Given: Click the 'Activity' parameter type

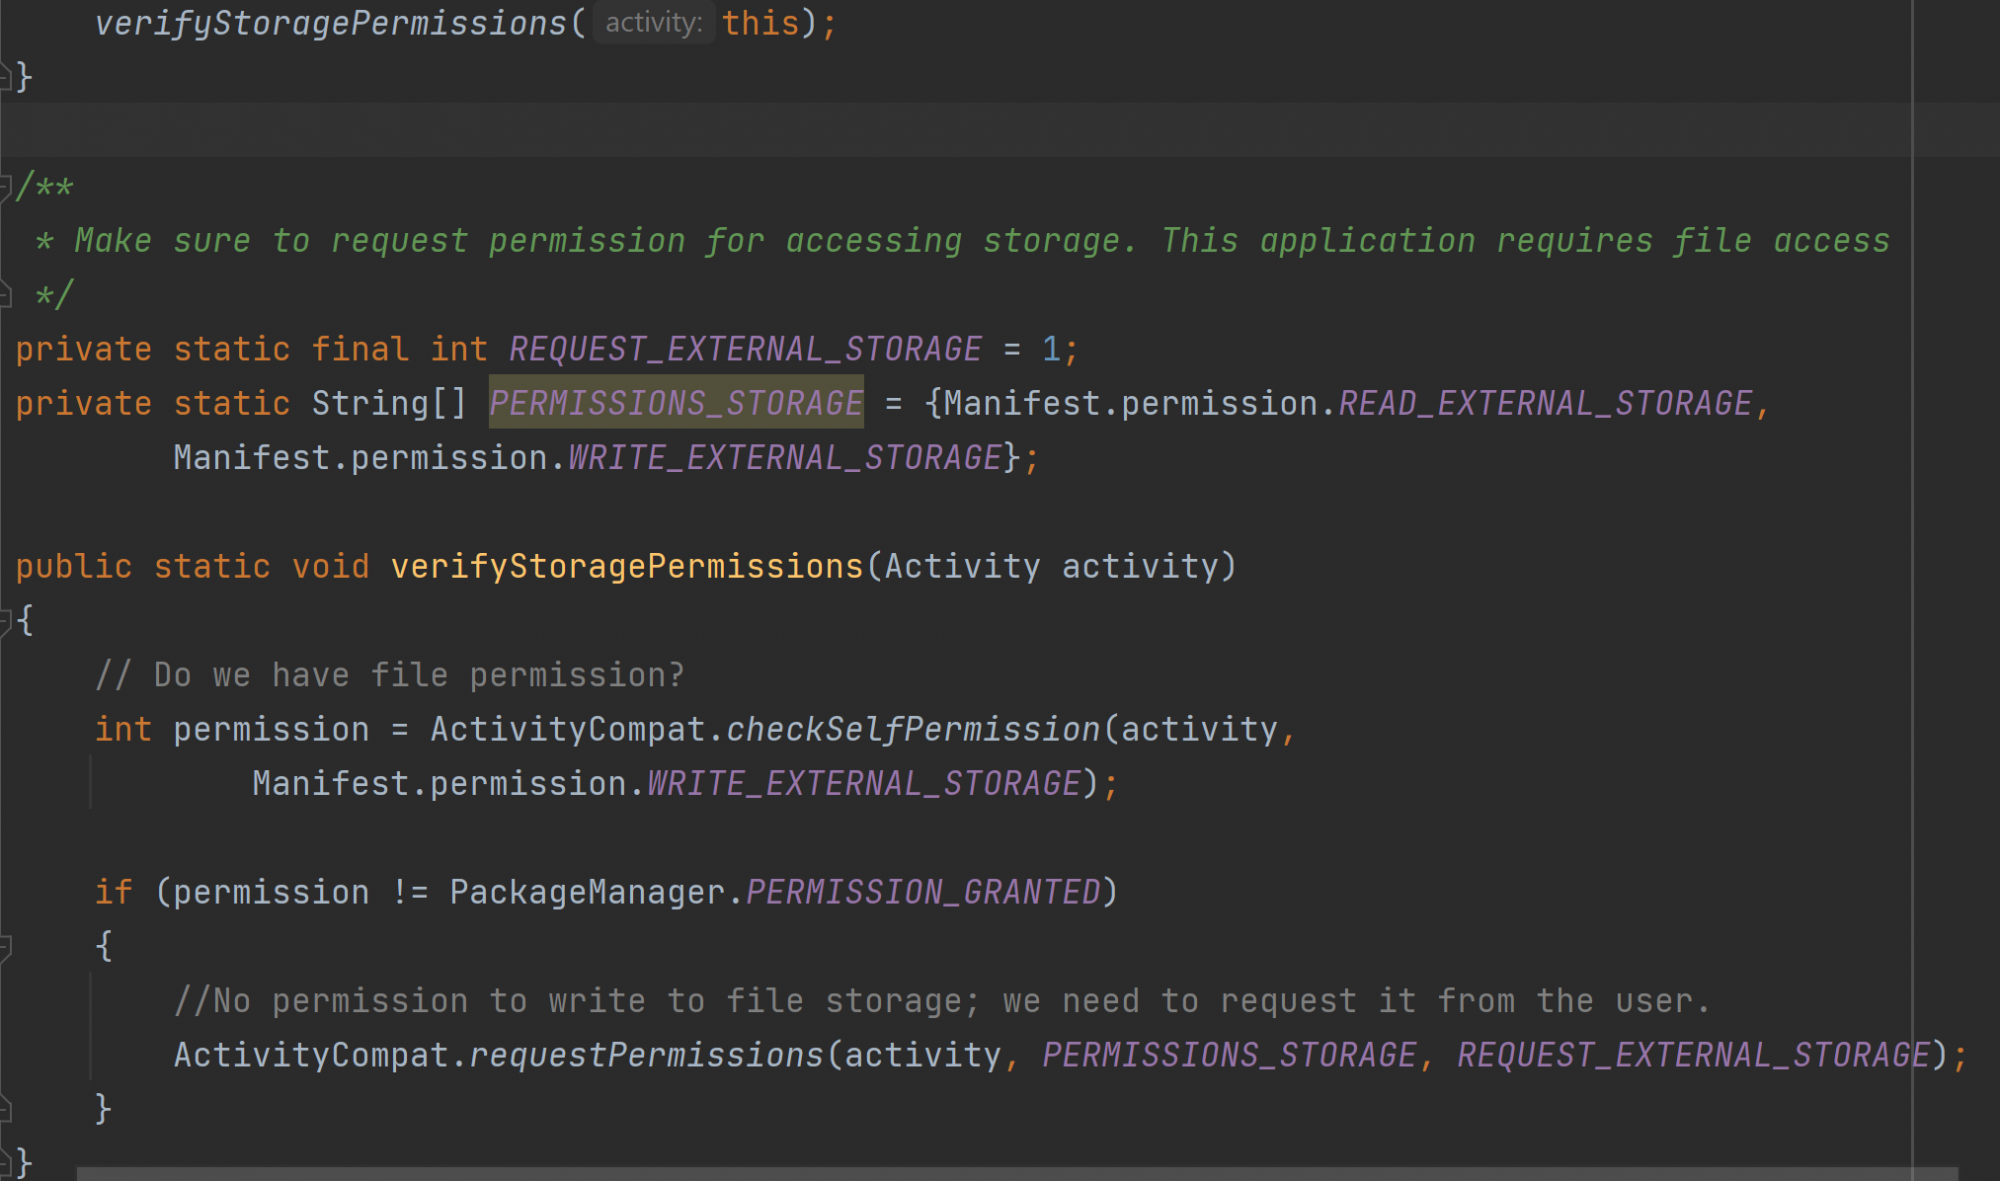Looking at the screenshot, I should (x=962, y=566).
